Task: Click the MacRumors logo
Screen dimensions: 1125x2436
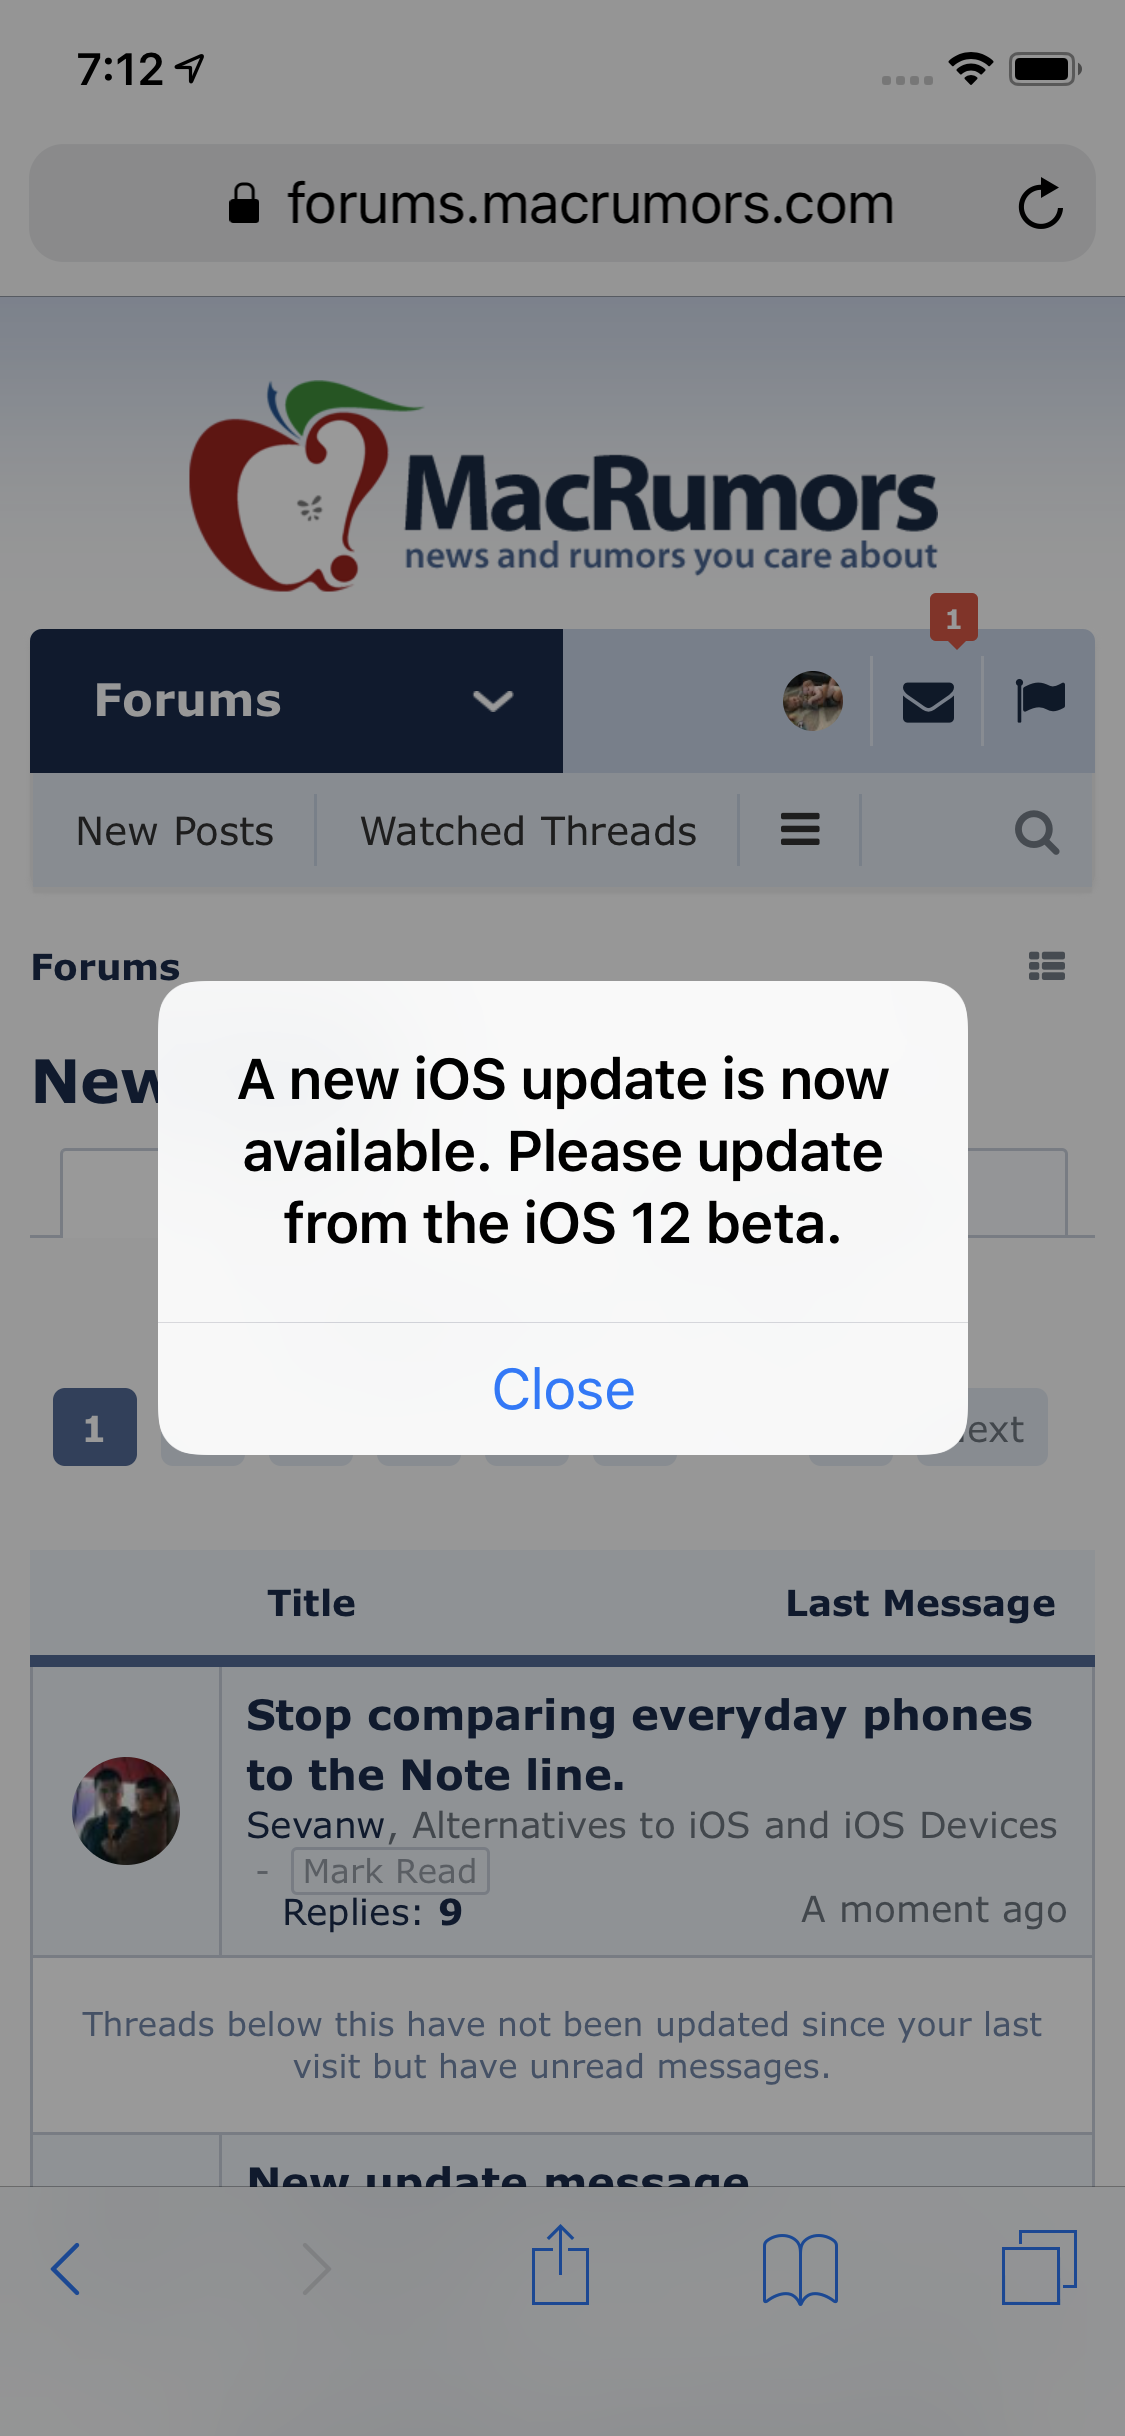Action: tap(563, 487)
